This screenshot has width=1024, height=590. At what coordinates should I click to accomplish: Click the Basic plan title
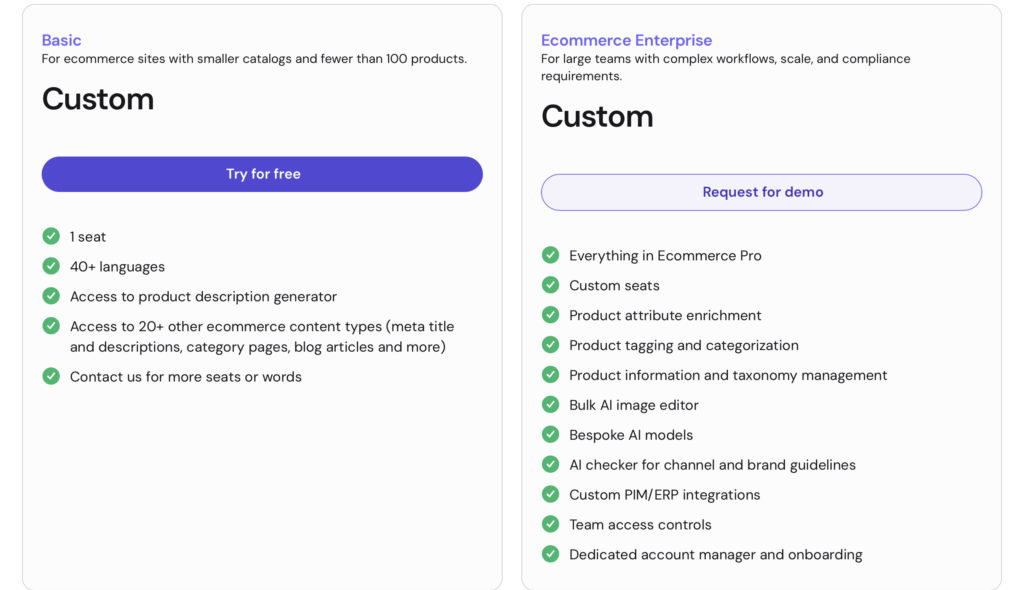pos(61,41)
